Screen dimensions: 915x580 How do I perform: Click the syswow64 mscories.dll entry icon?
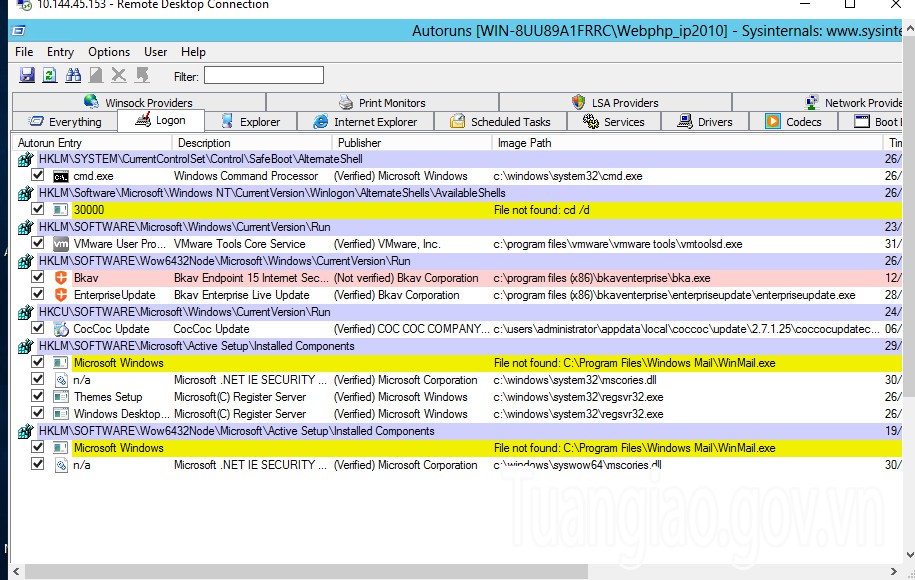pyautogui.click(x=61, y=465)
